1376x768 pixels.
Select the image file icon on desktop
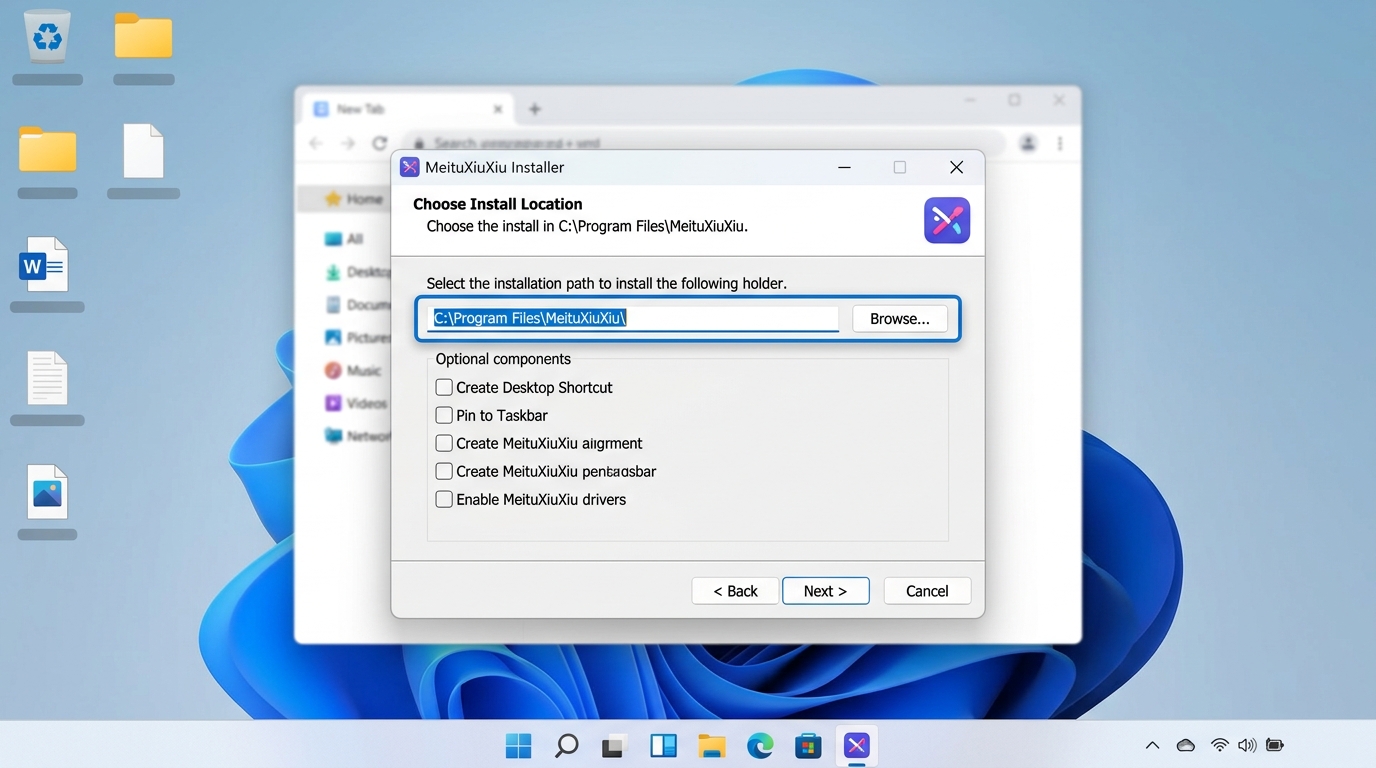(x=47, y=492)
